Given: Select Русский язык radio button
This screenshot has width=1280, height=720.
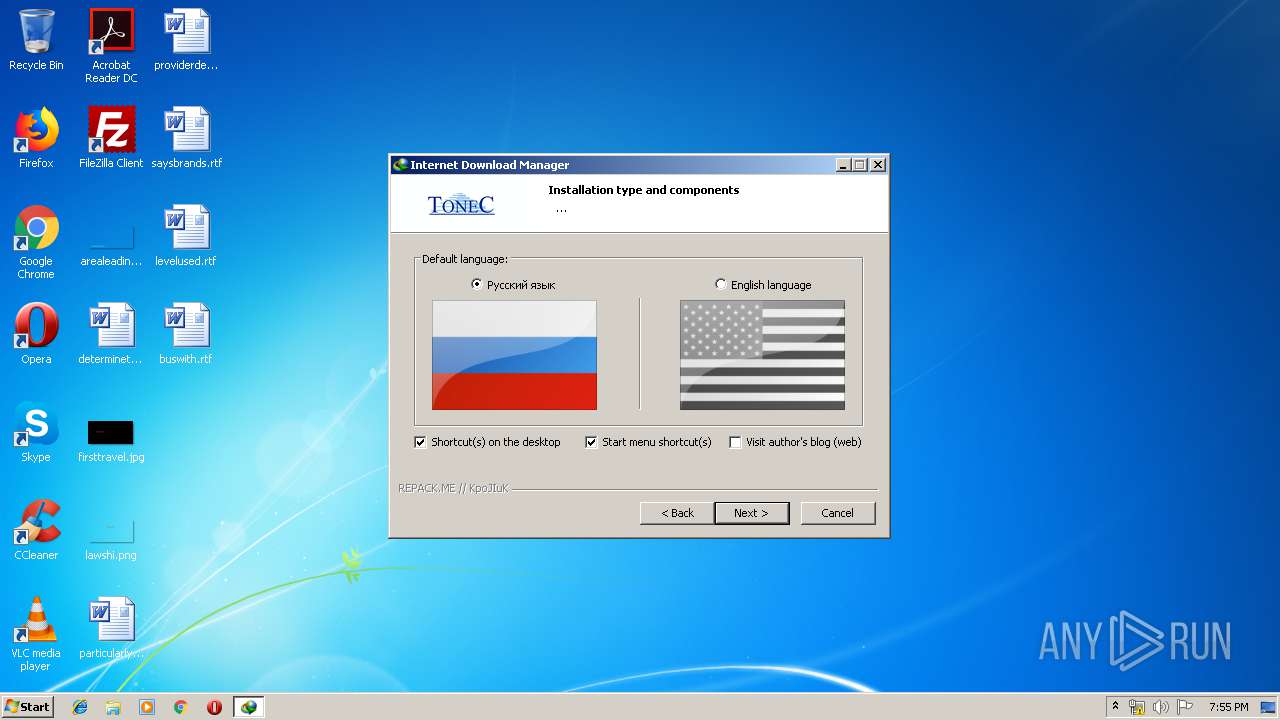Looking at the screenshot, I should [x=476, y=285].
